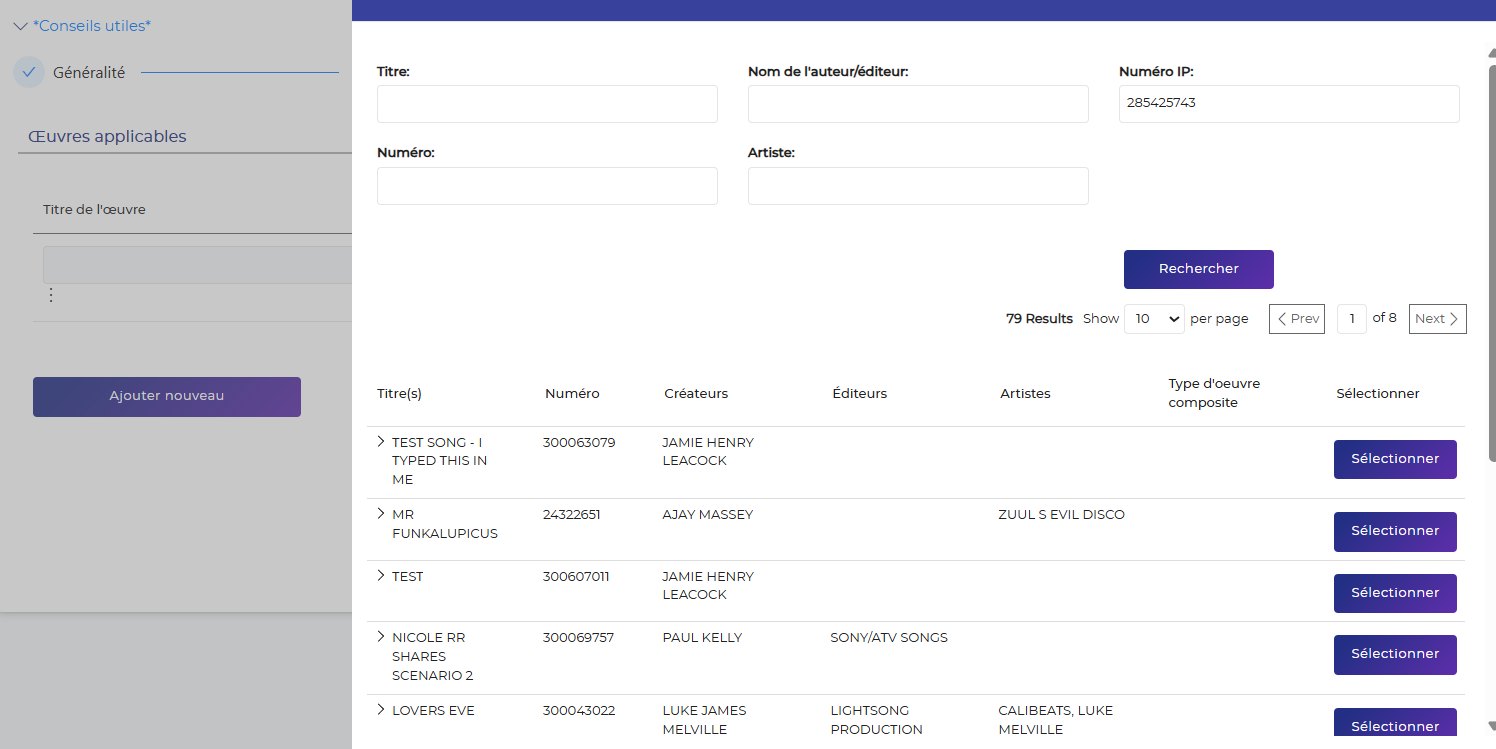Open the results per page dropdown

coord(1154,319)
